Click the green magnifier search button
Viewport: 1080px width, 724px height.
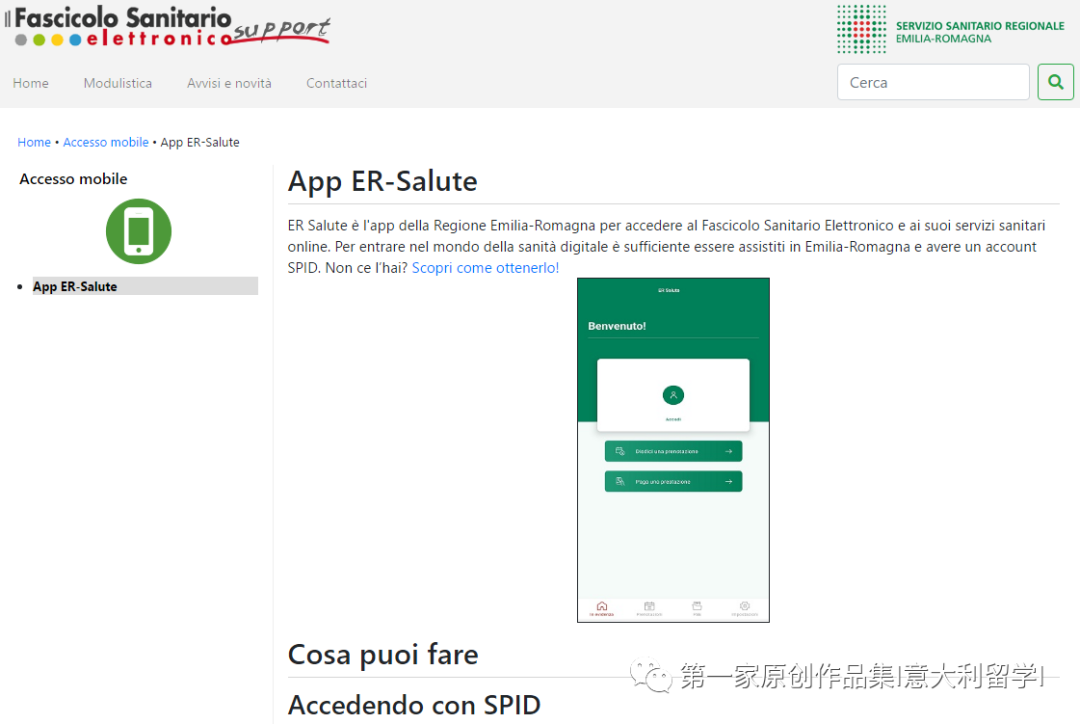[x=1055, y=82]
